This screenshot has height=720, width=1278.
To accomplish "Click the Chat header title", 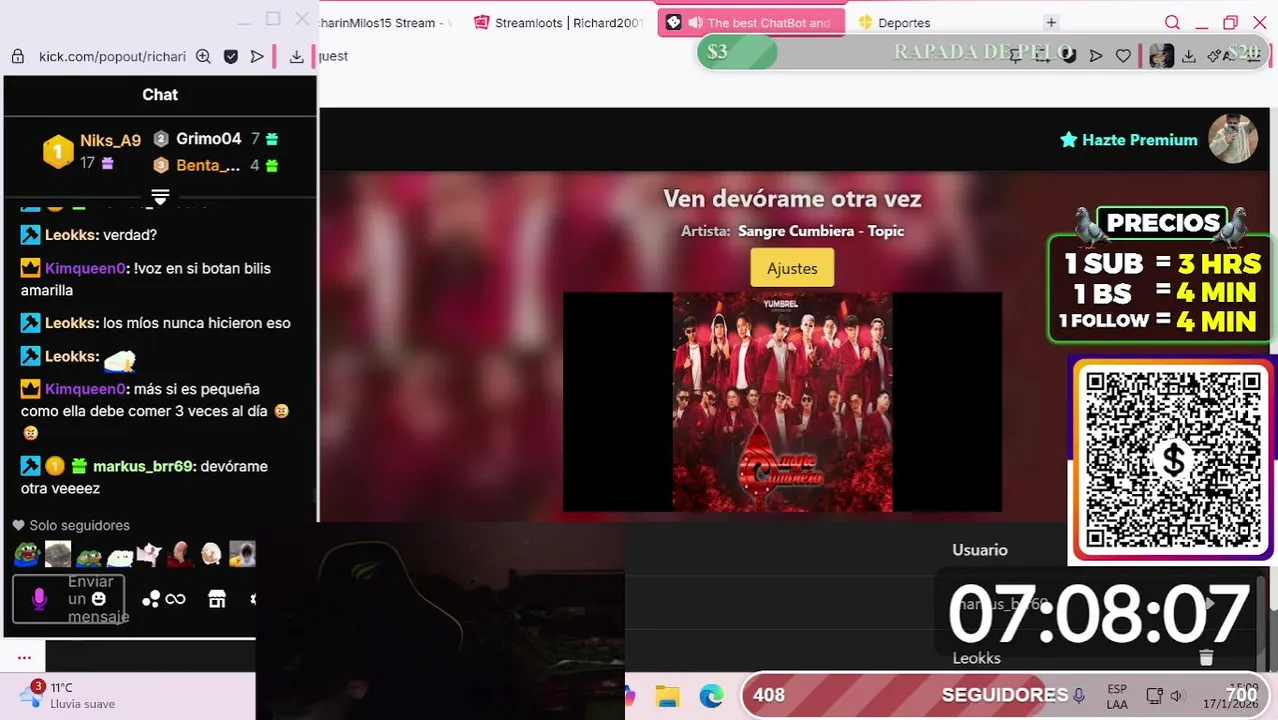I will point(160,95).
